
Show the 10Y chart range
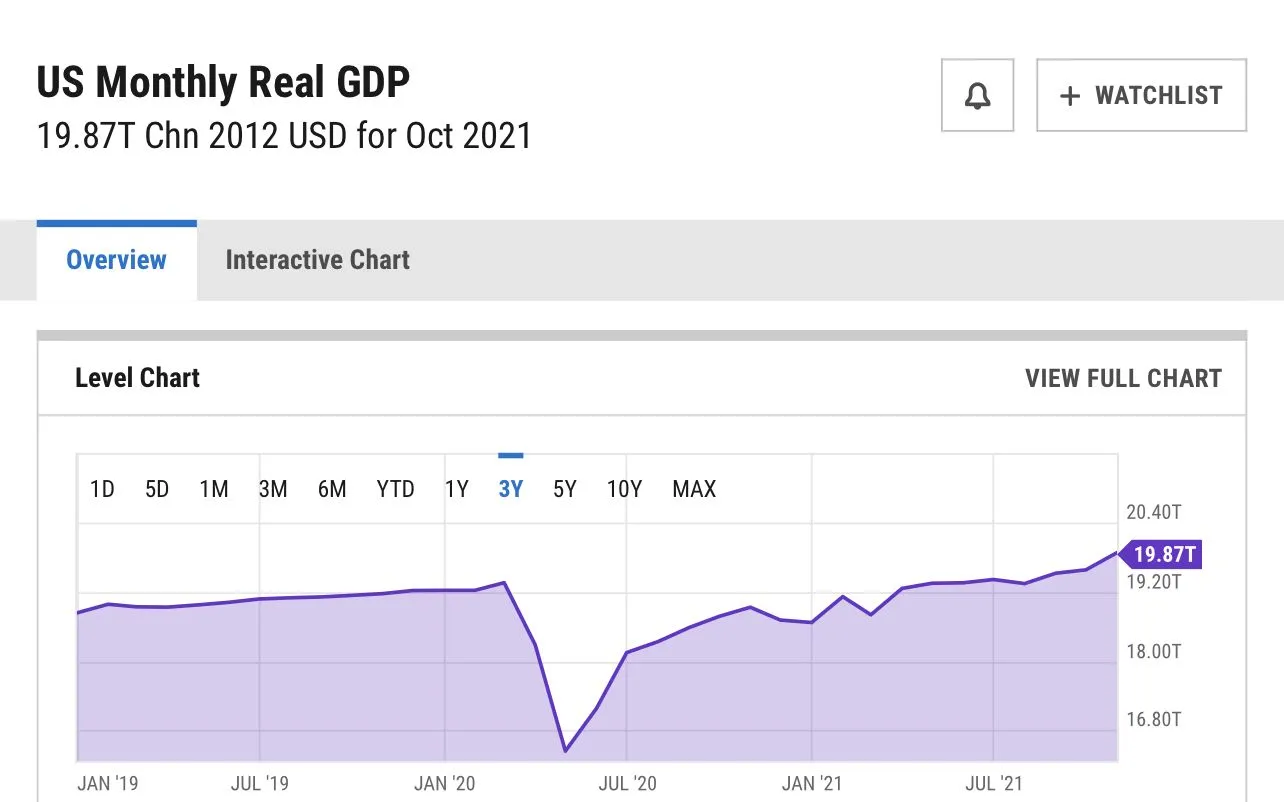624,489
